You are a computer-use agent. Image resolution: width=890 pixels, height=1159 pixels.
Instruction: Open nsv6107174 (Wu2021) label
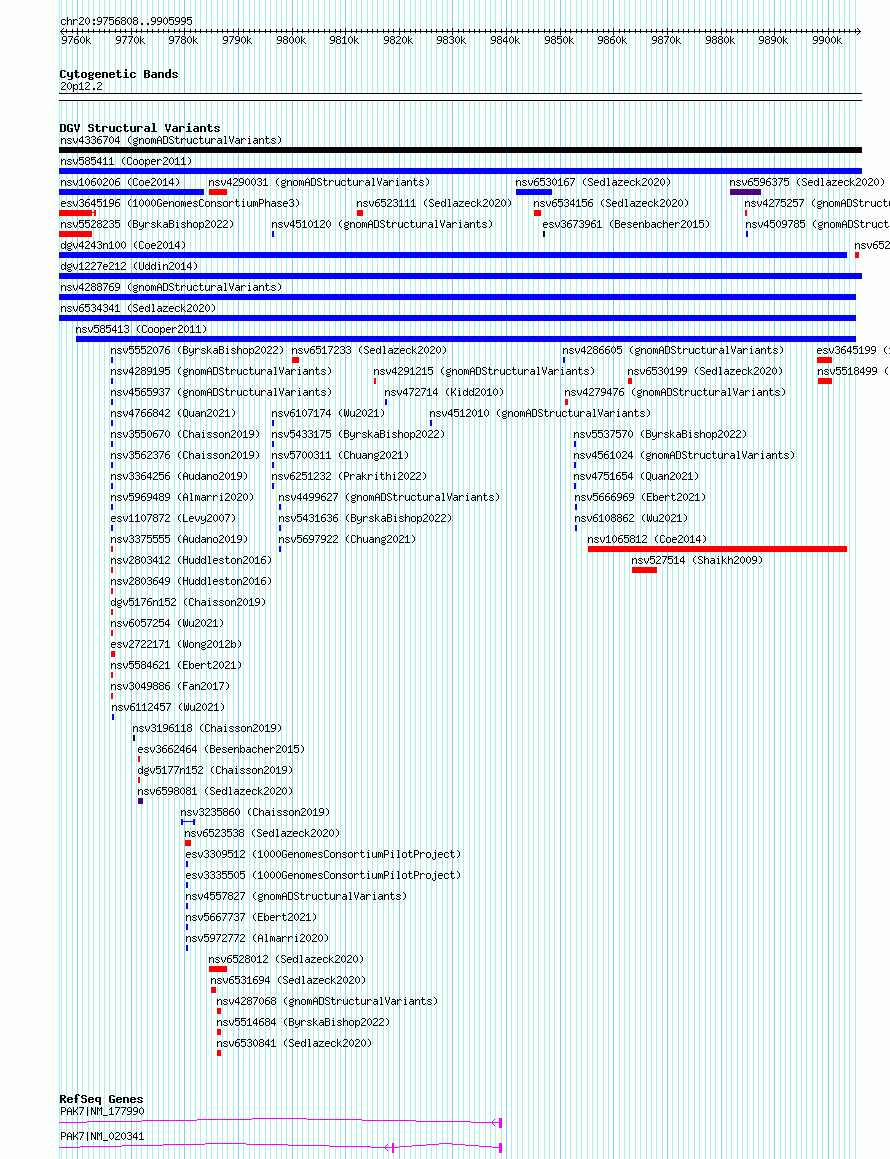[x=328, y=413]
